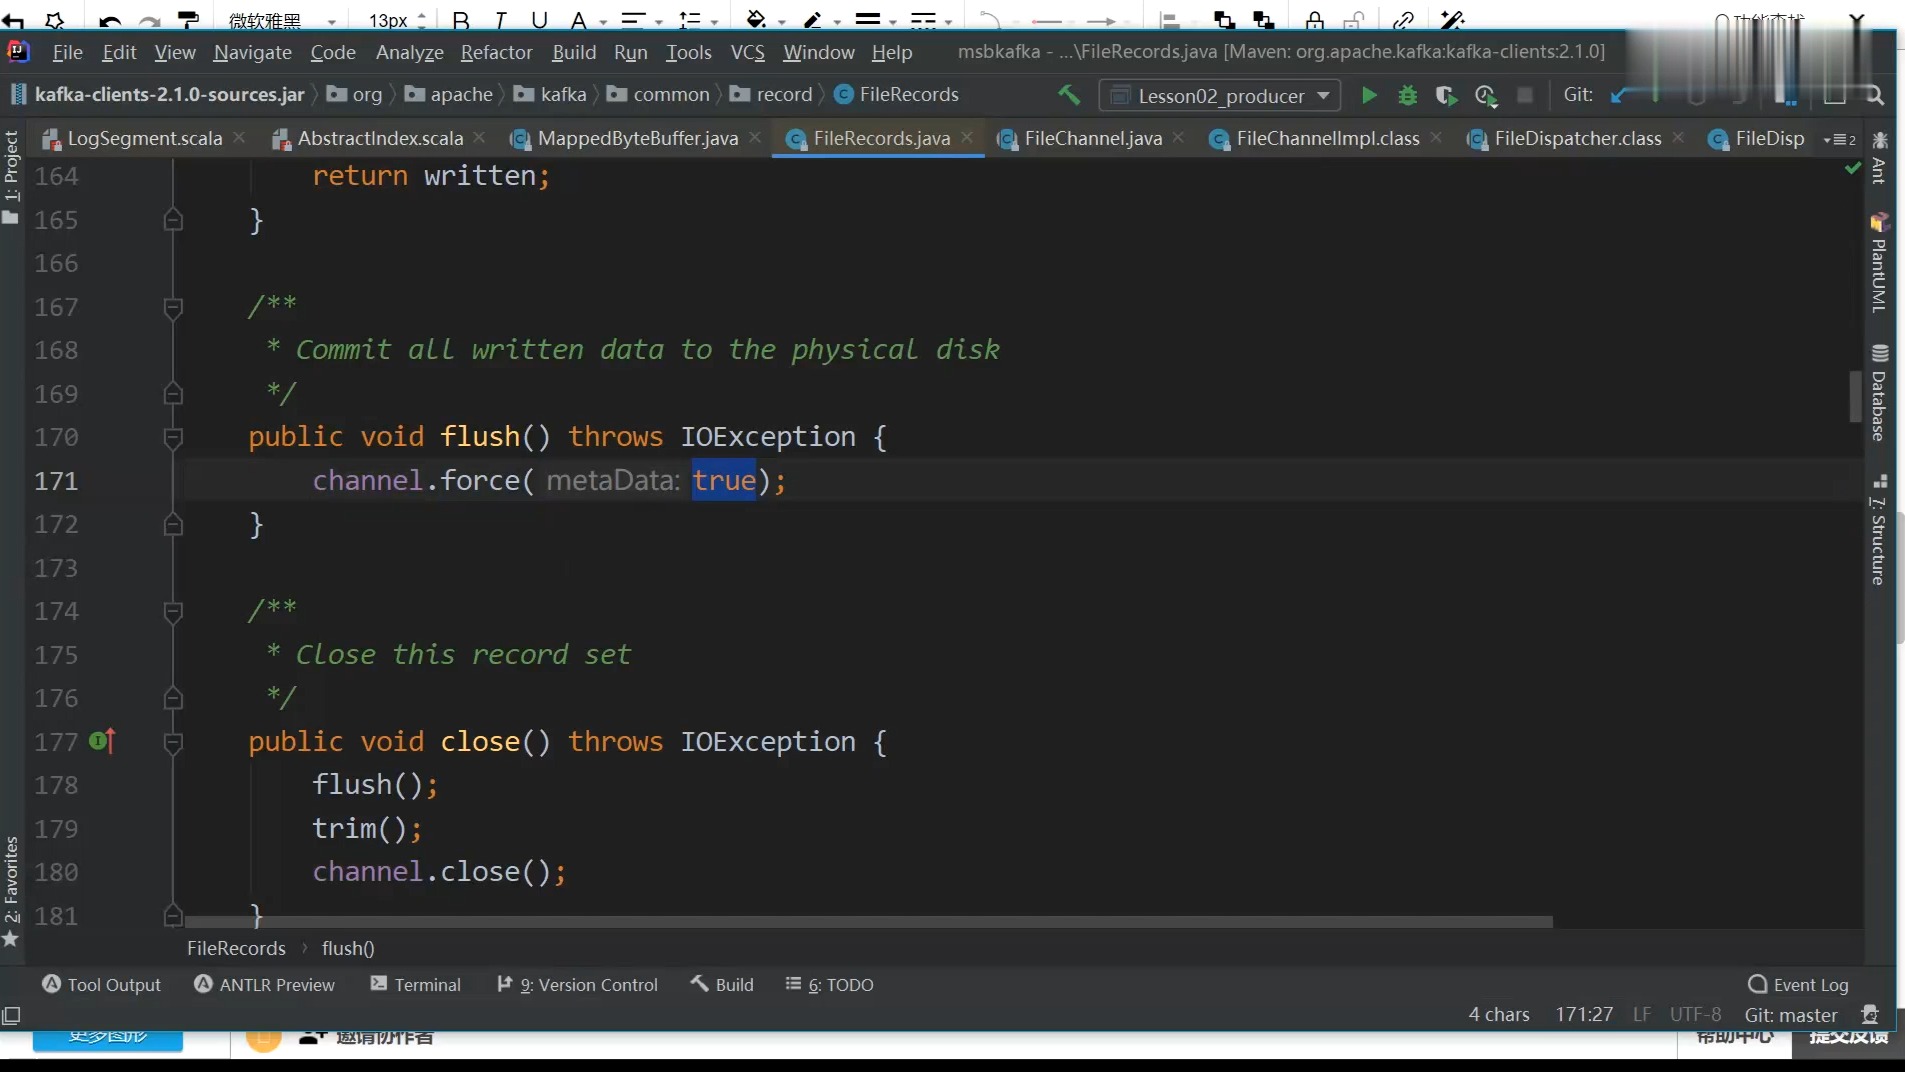Viewport: 1905px width, 1072px height.
Task: Launch the profiler run icon
Action: click(1486, 95)
